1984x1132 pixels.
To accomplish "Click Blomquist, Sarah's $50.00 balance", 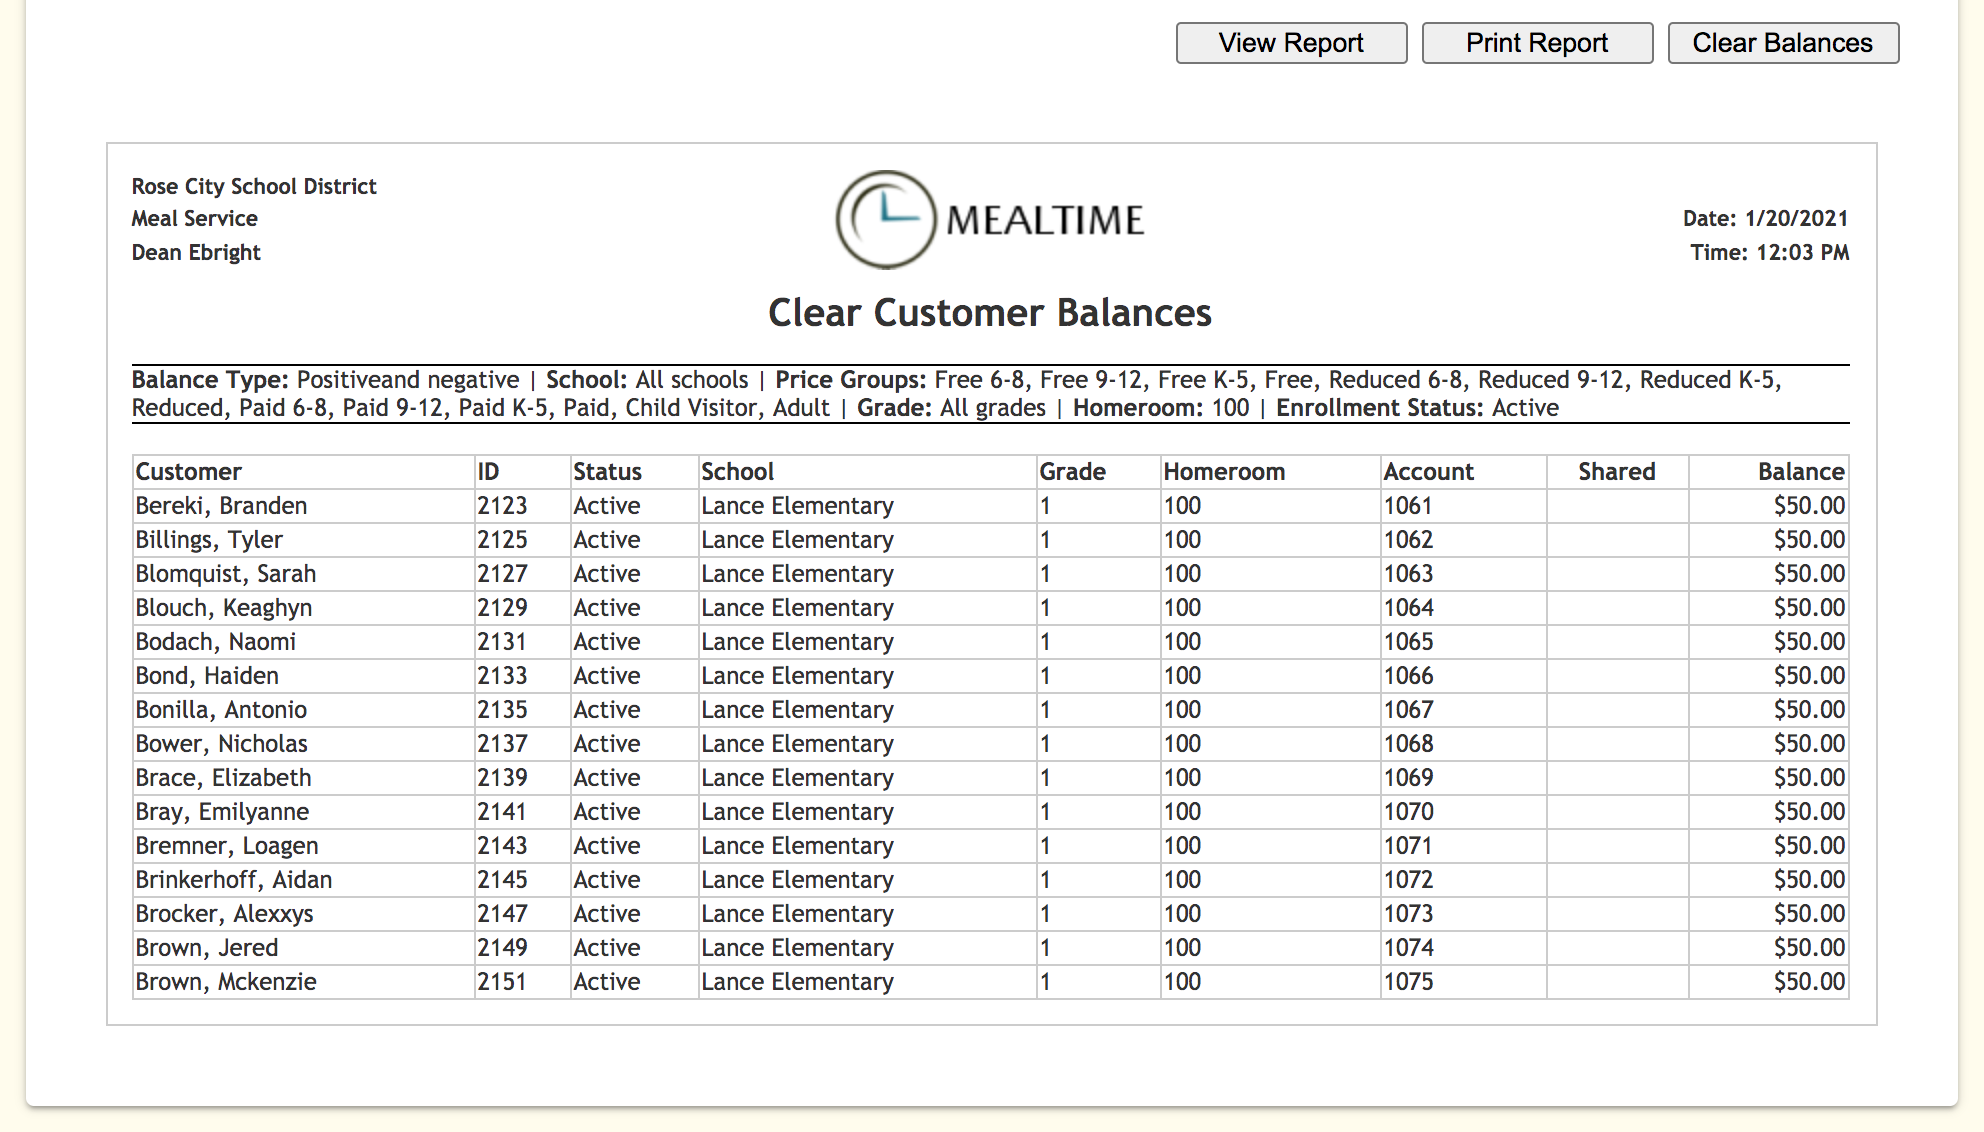I will click(x=1808, y=574).
